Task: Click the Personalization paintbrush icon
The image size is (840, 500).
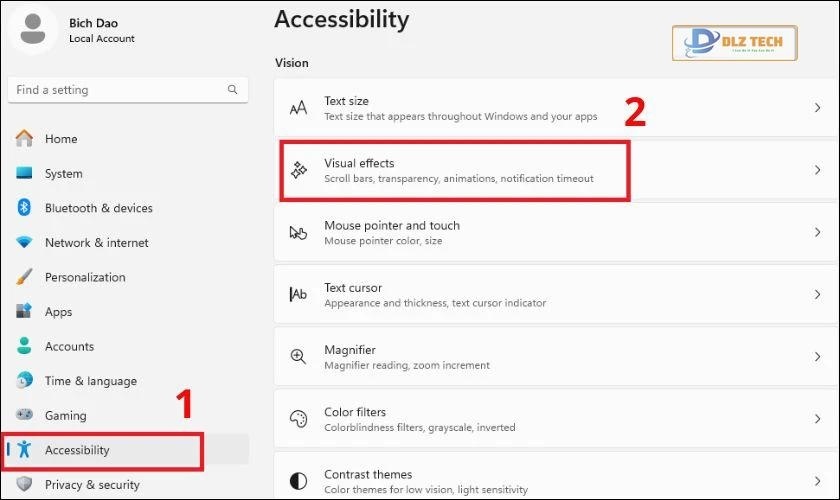Action: (x=25, y=277)
